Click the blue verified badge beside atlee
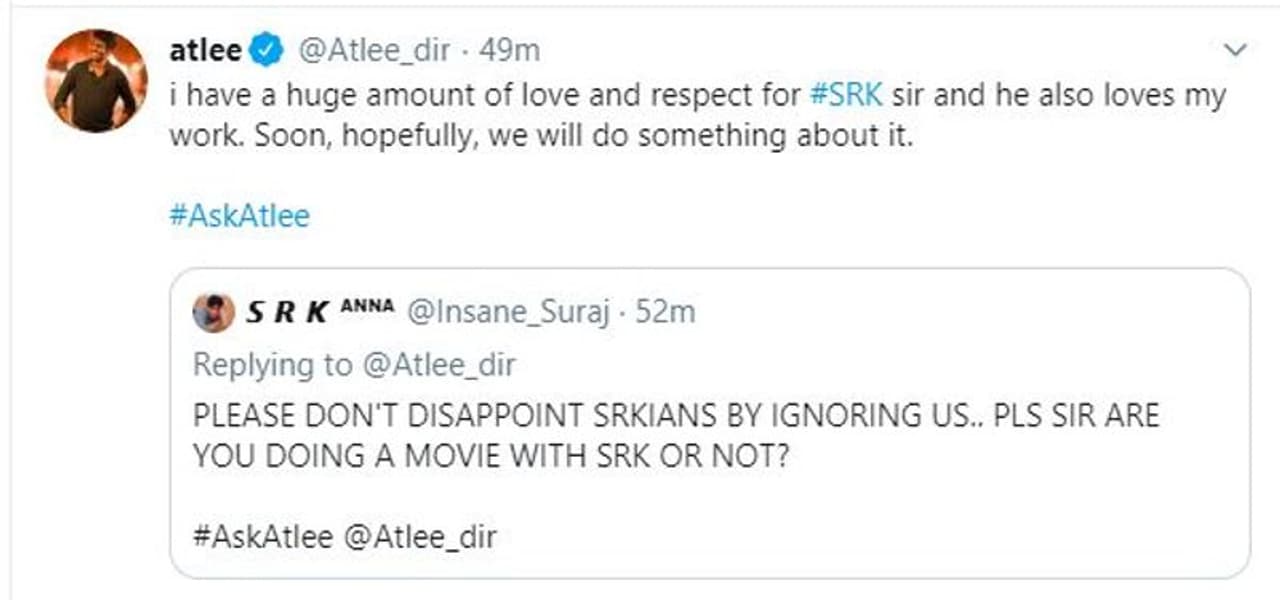 pyautogui.click(x=267, y=52)
